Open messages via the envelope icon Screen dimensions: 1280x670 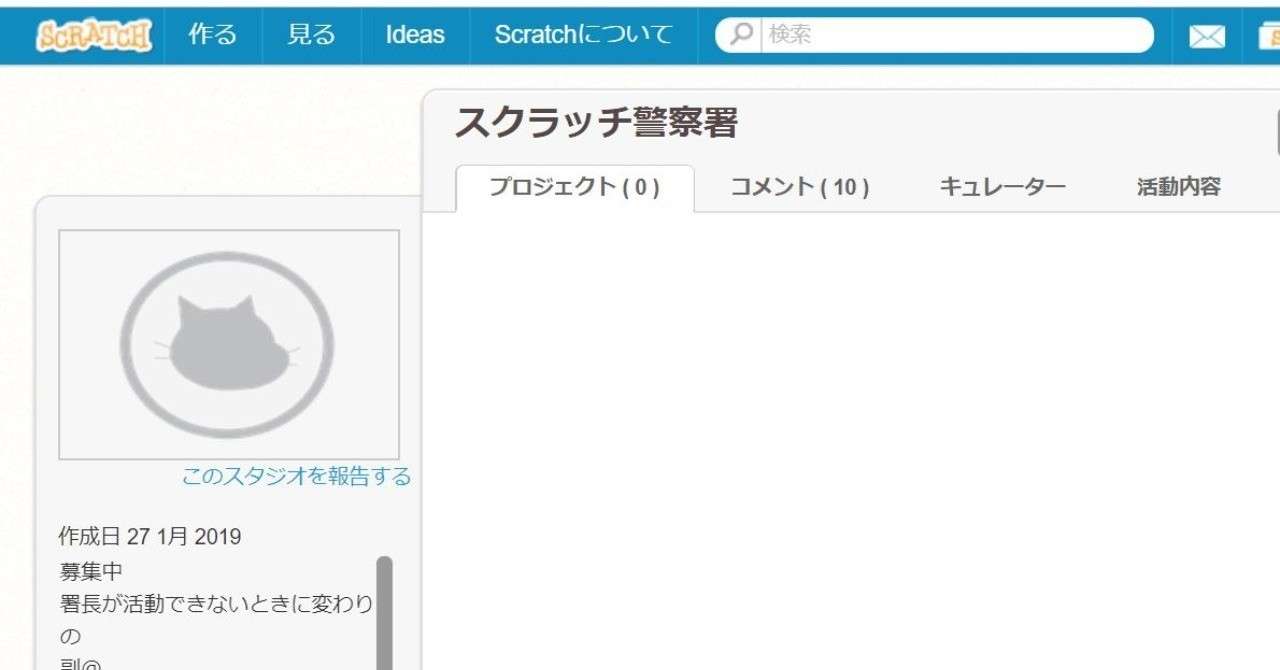tap(1206, 34)
